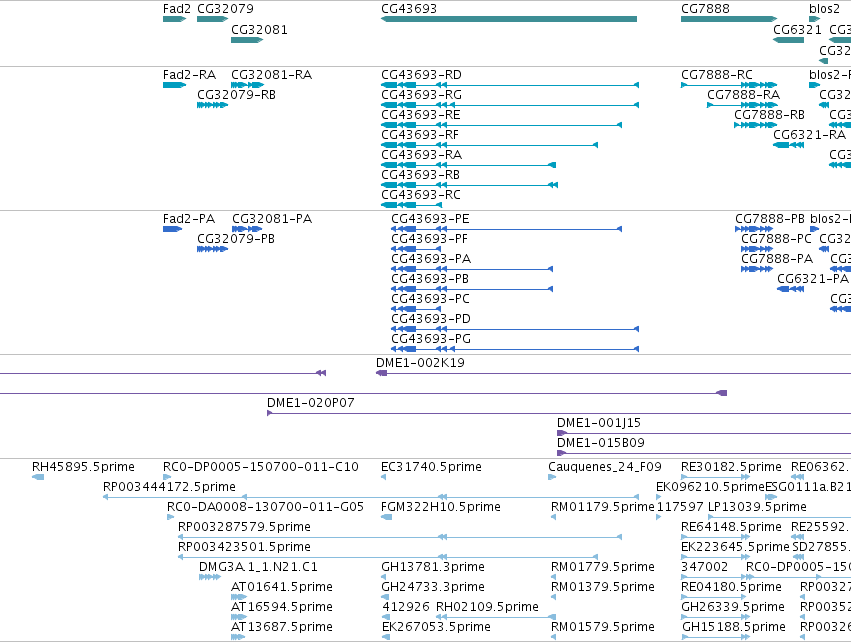Select the CG43693-PF protein label
851x642 pixels.
point(429,239)
